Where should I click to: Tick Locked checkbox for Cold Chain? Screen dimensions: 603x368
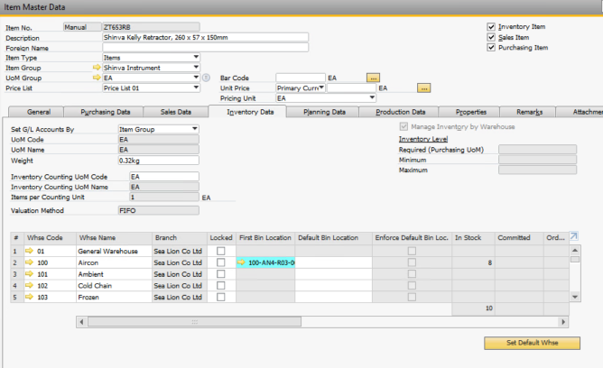point(221,286)
